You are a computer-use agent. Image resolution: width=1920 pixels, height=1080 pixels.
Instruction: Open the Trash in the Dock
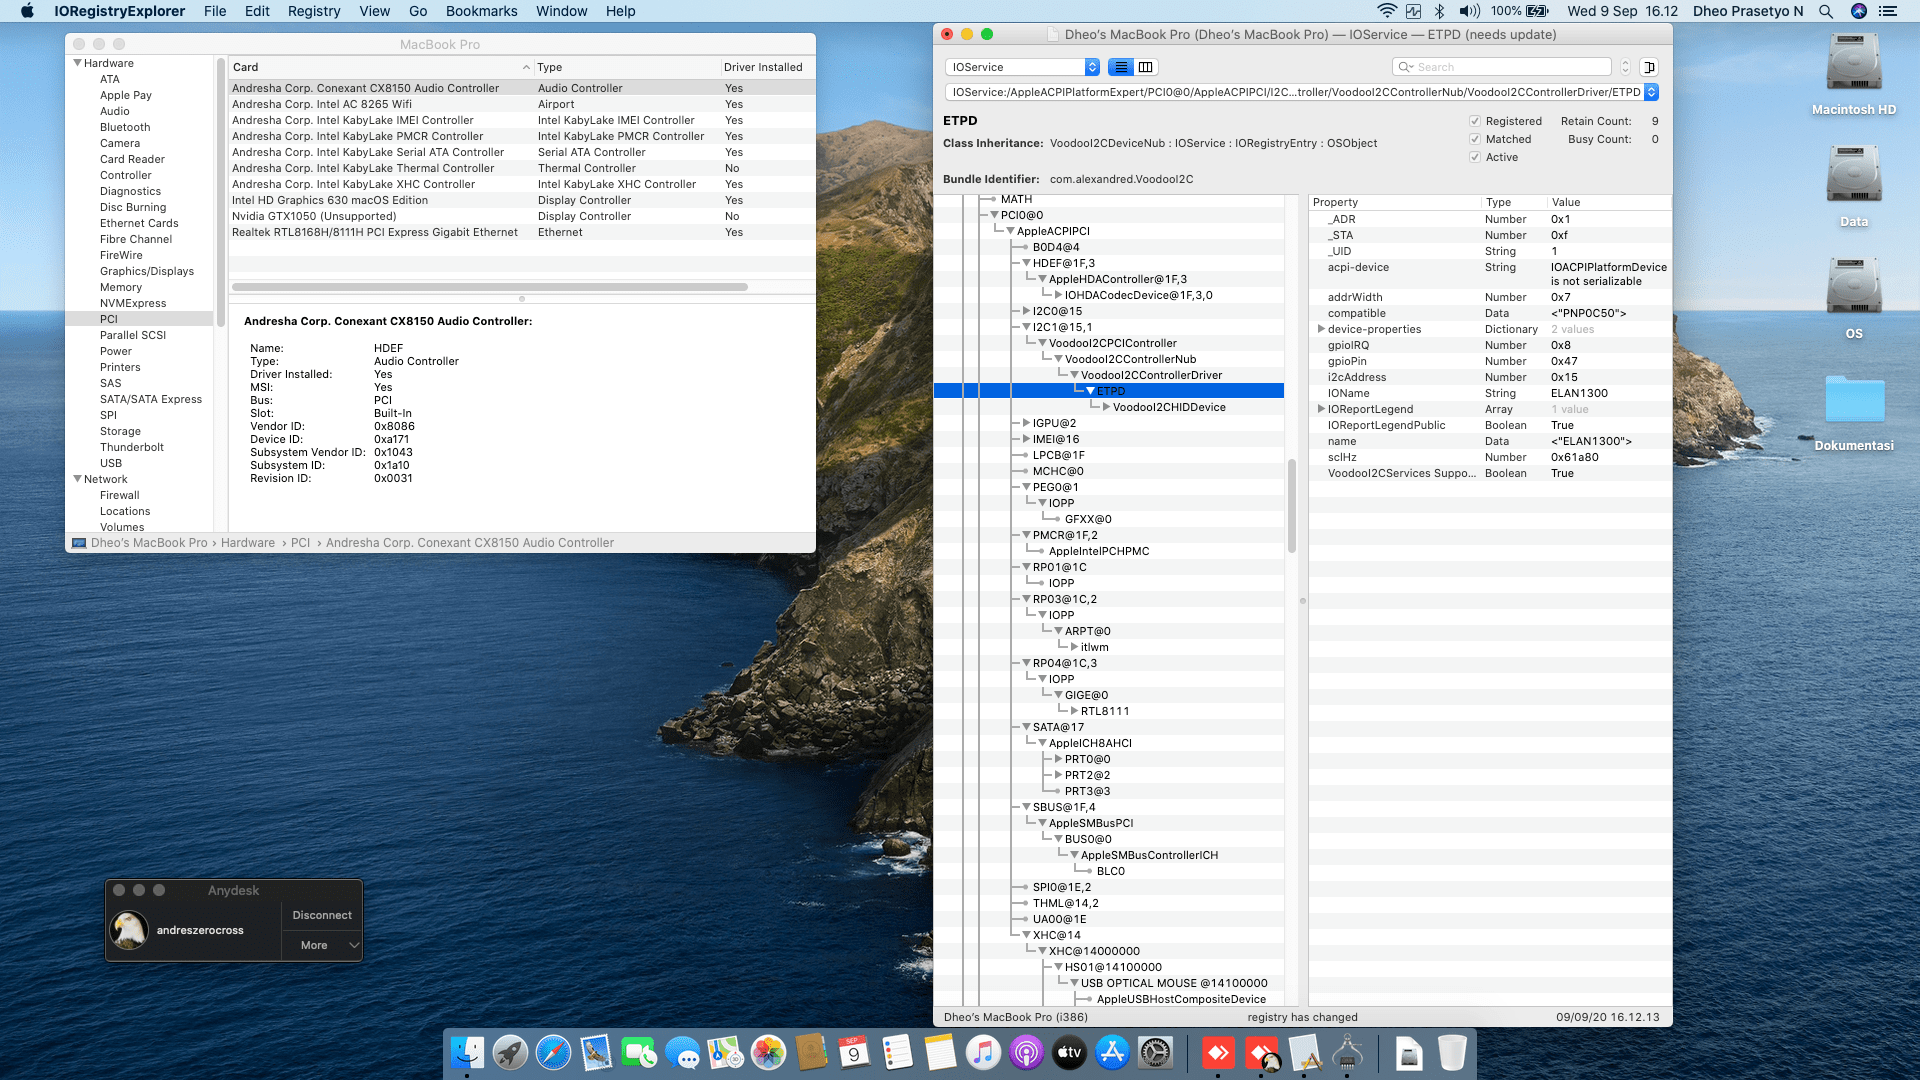(1452, 1052)
